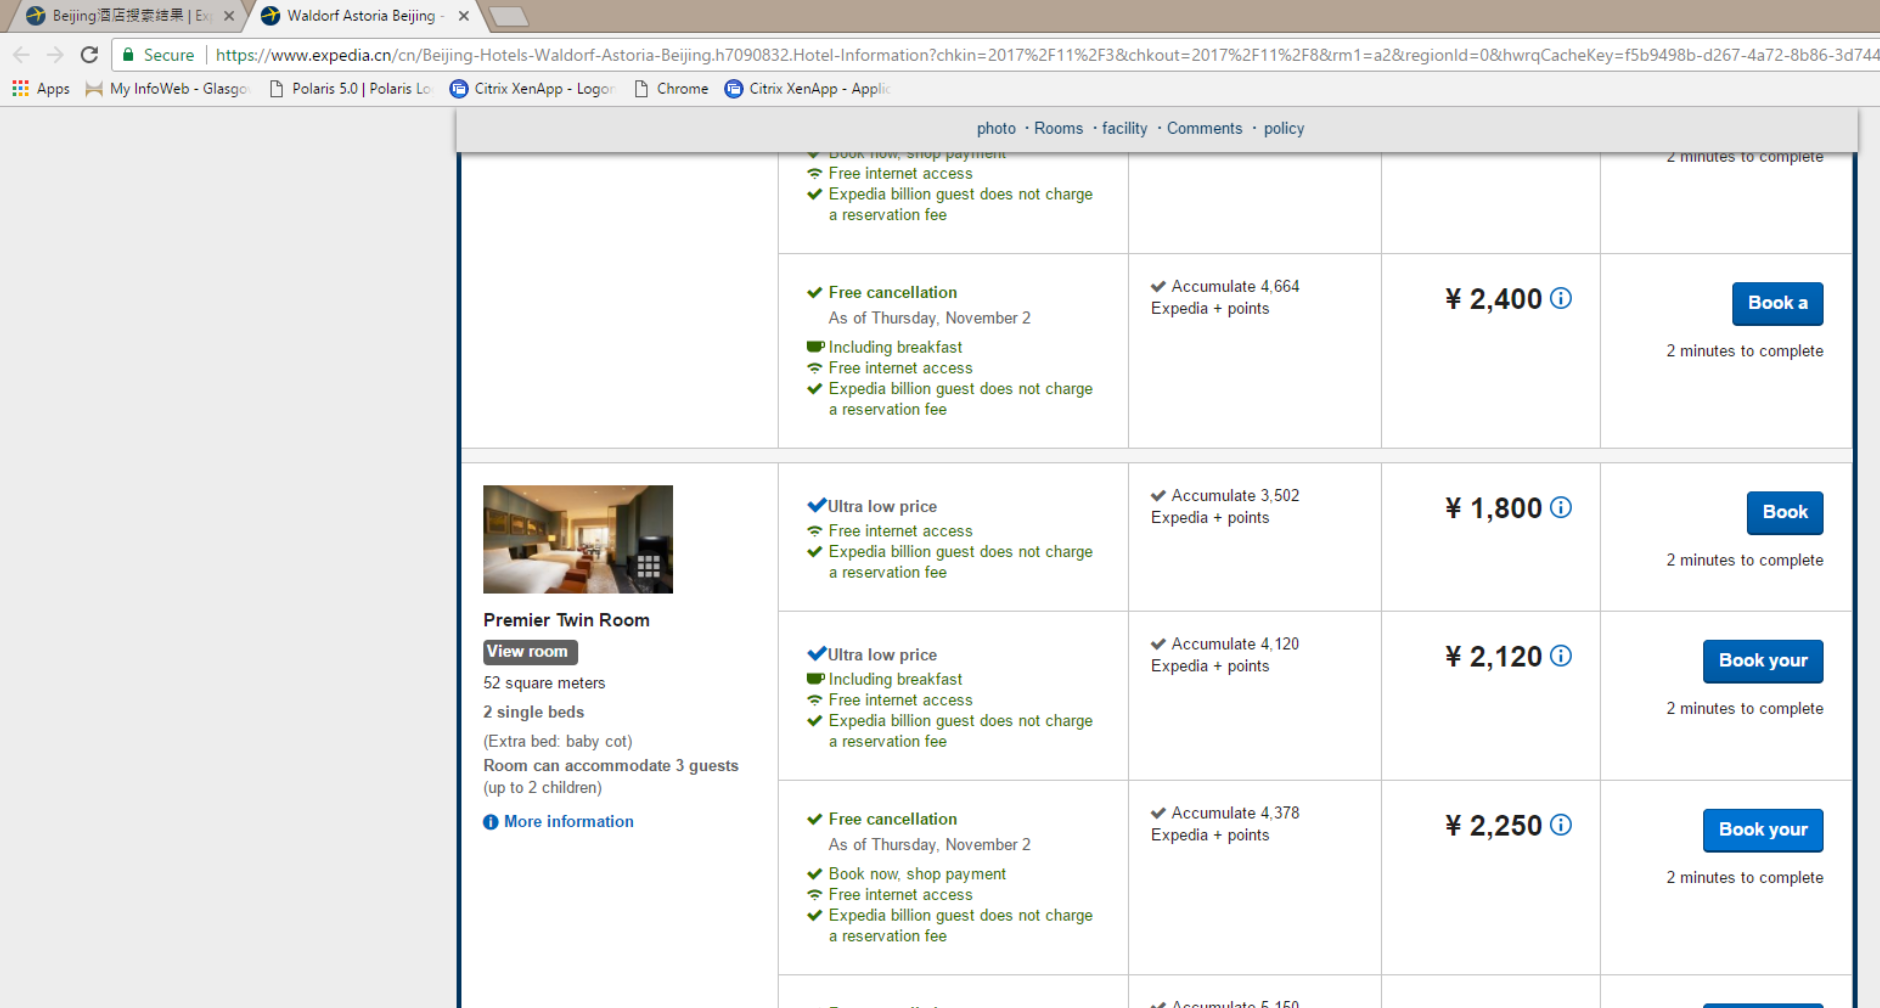1880x1008 pixels.
Task: Book the ¥ 2,400 room option
Action: point(1777,303)
